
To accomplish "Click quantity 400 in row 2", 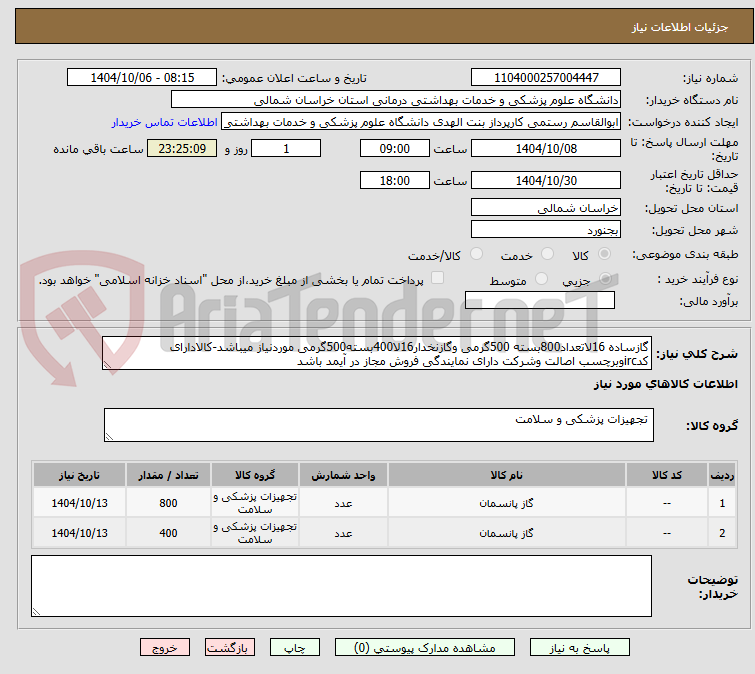I will (168, 533).
